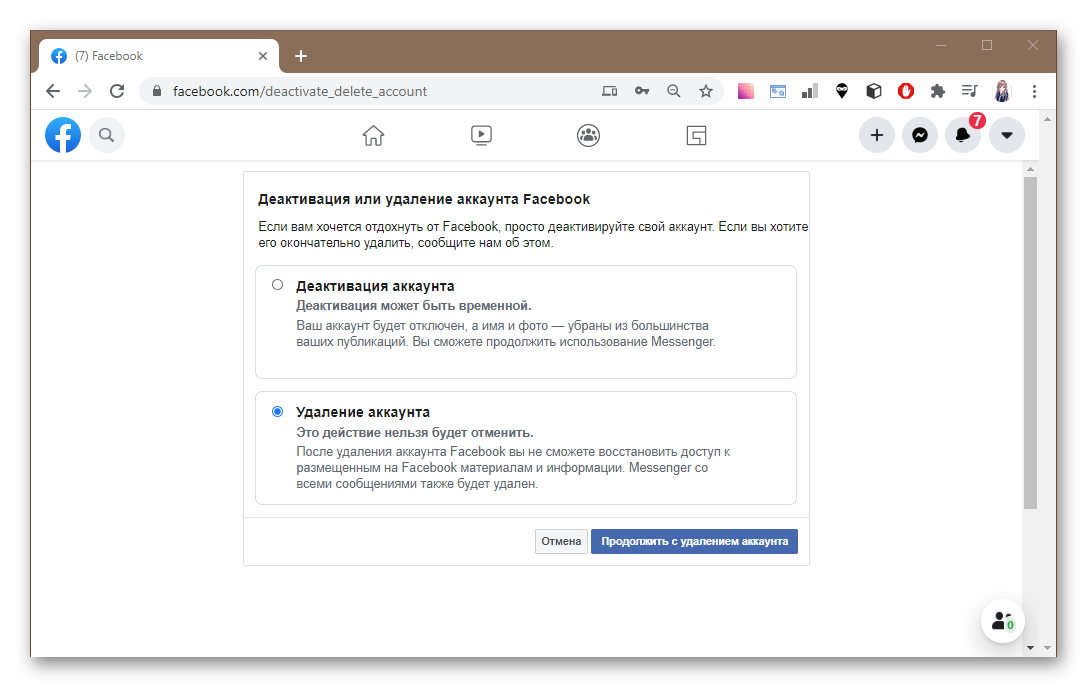
Task: Click the inner scrollbar up arrow
Action: [x=1030, y=169]
